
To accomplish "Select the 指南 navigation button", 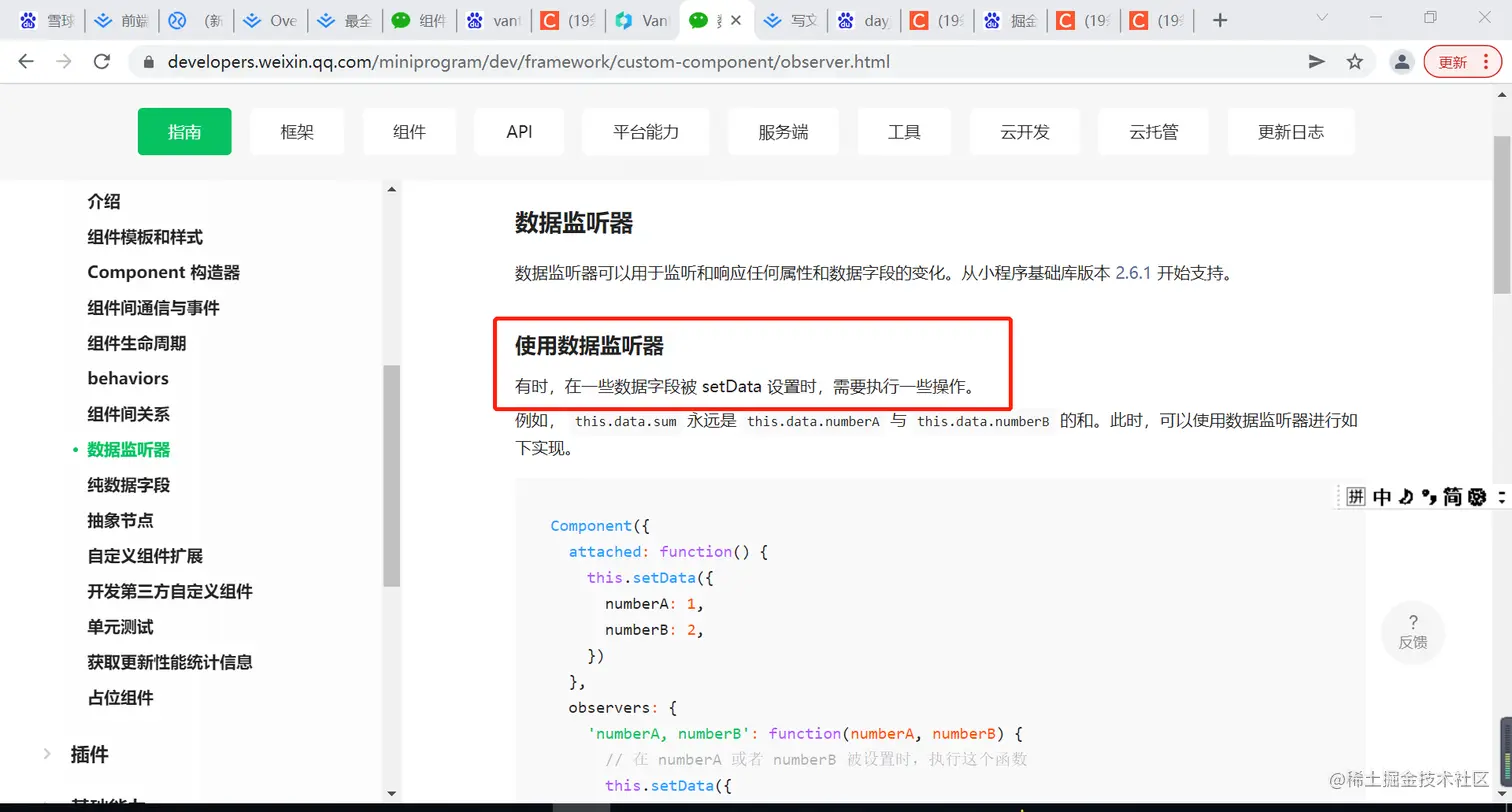I will (185, 131).
